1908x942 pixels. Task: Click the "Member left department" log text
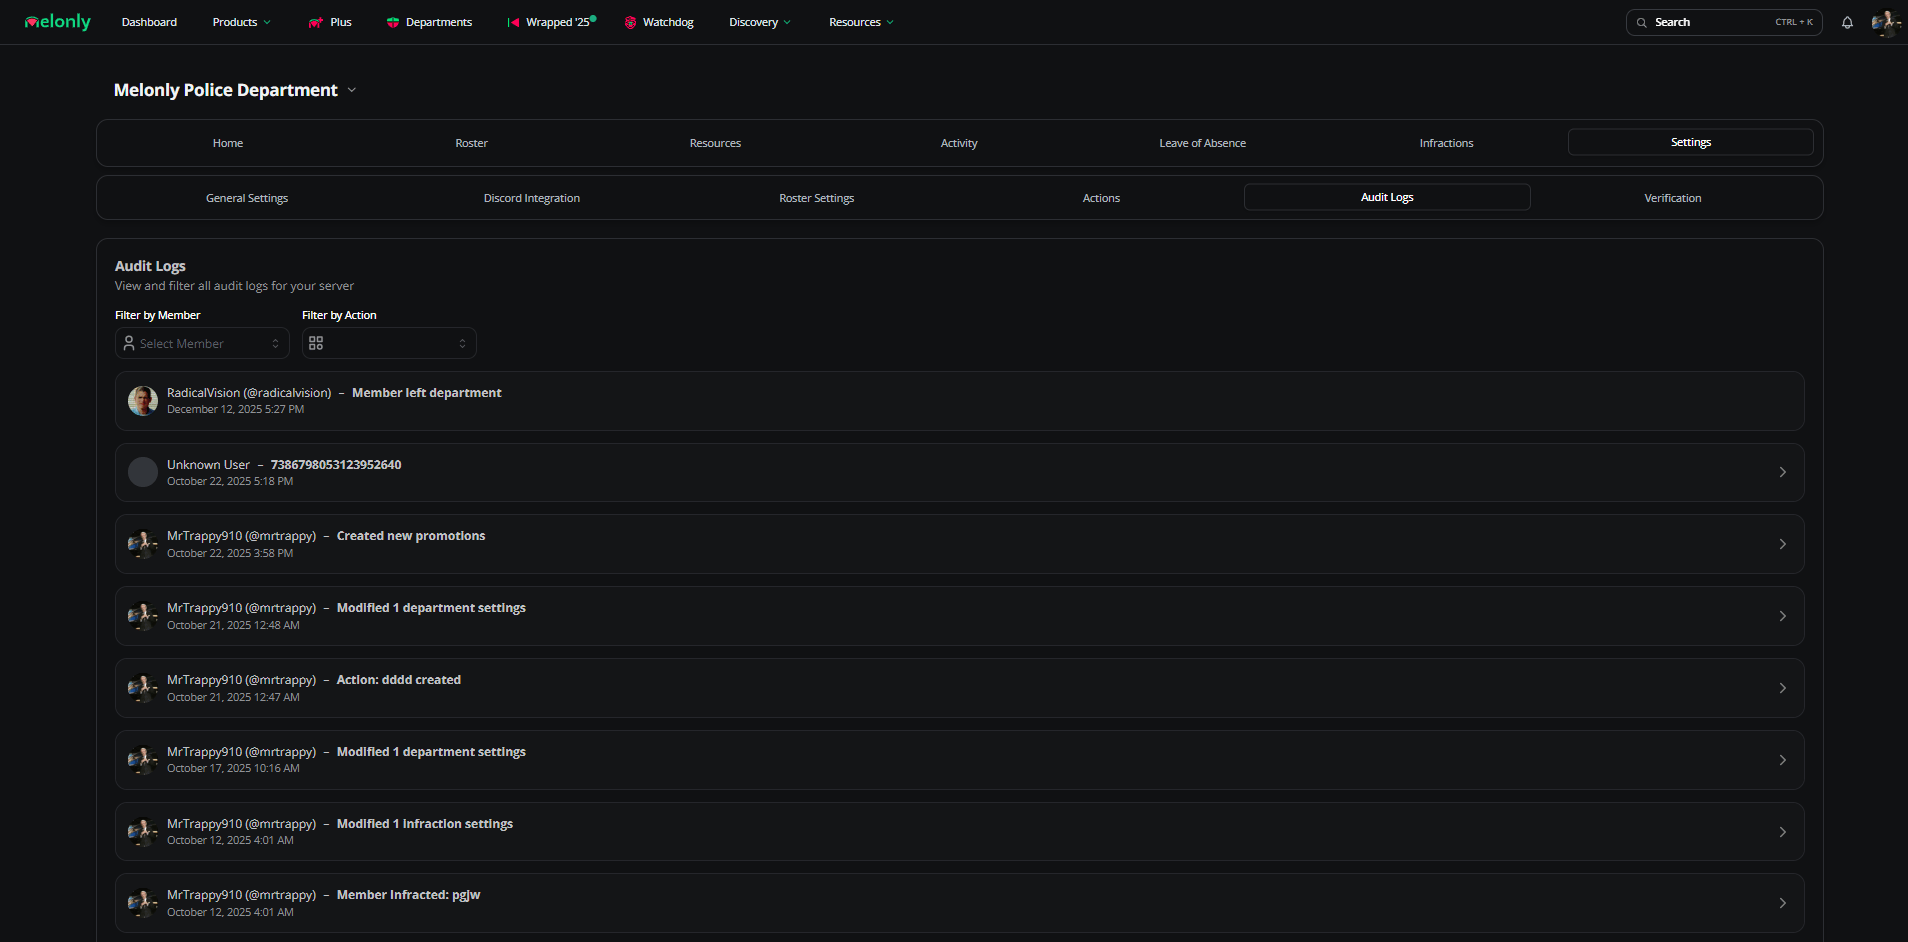[x=427, y=393]
